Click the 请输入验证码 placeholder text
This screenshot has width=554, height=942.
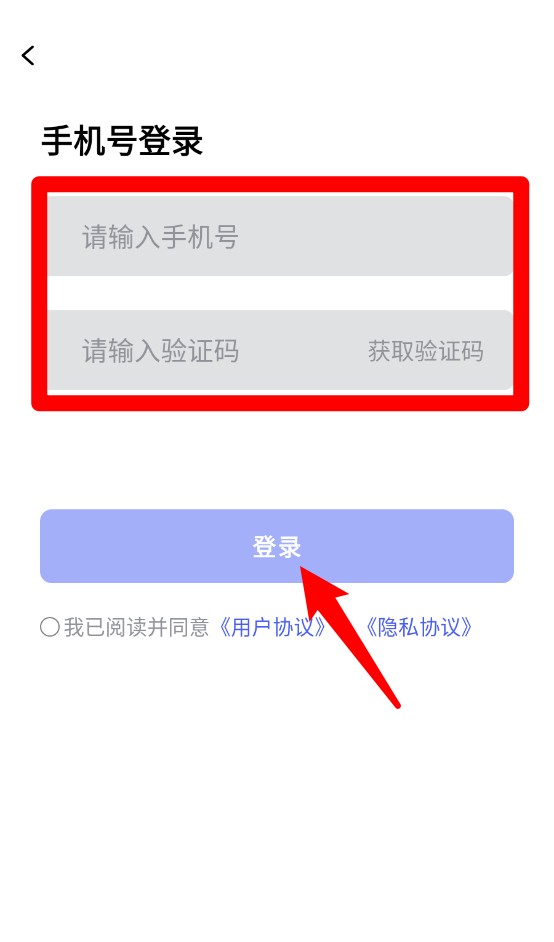pyautogui.click(x=160, y=351)
